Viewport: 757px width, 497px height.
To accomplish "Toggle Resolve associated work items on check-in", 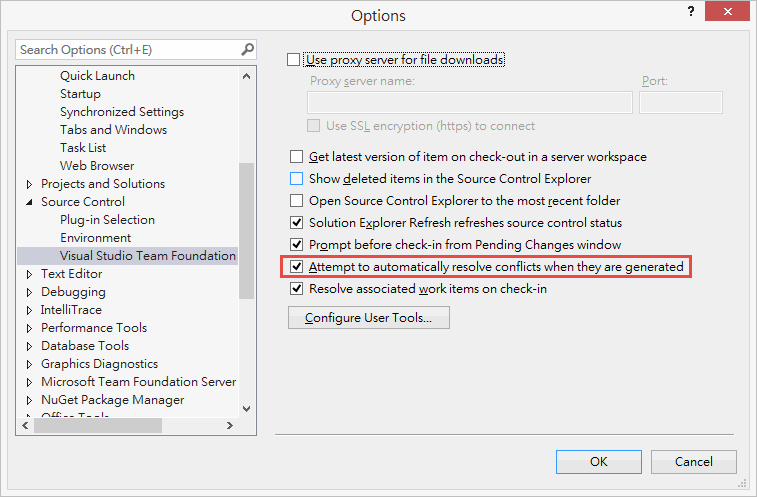I will [296, 289].
